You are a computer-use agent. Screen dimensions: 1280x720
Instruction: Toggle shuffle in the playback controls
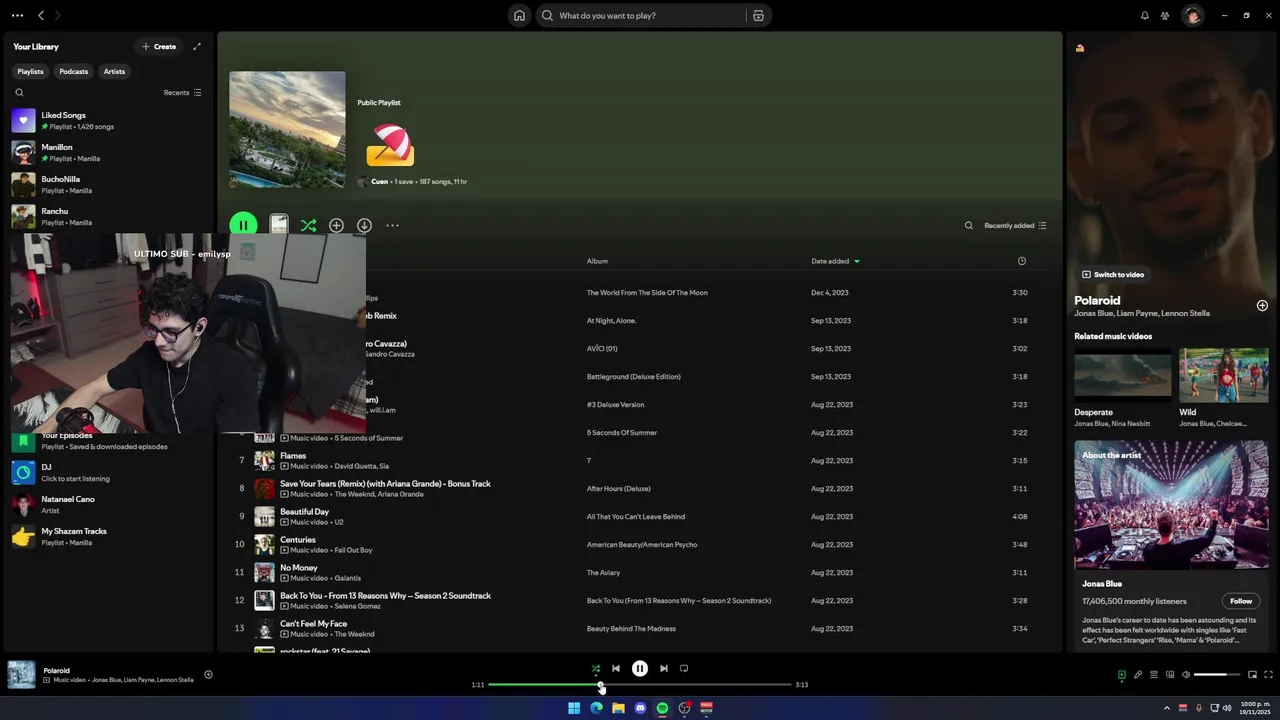pyautogui.click(x=595, y=669)
